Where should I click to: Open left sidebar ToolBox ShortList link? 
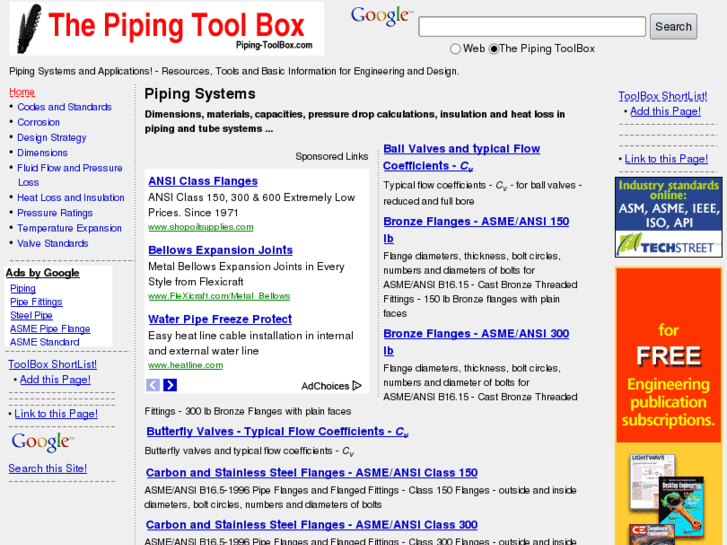pos(52,365)
